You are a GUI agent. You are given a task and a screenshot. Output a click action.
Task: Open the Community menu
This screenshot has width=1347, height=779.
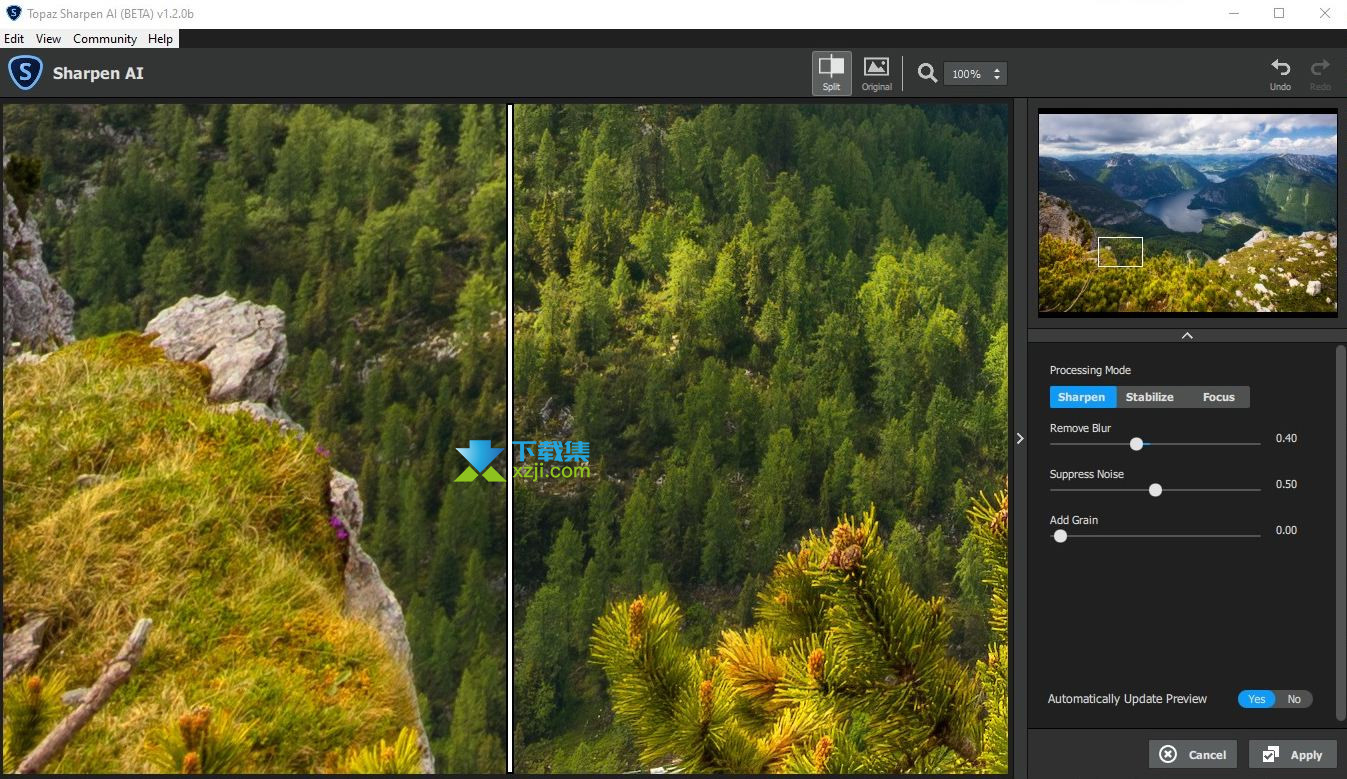pyautogui.click(x=105, y=39)
